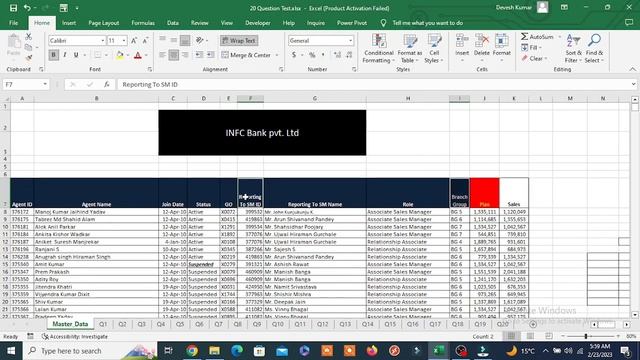Save the workbook with the Save icon

click(x=13, y=8)
